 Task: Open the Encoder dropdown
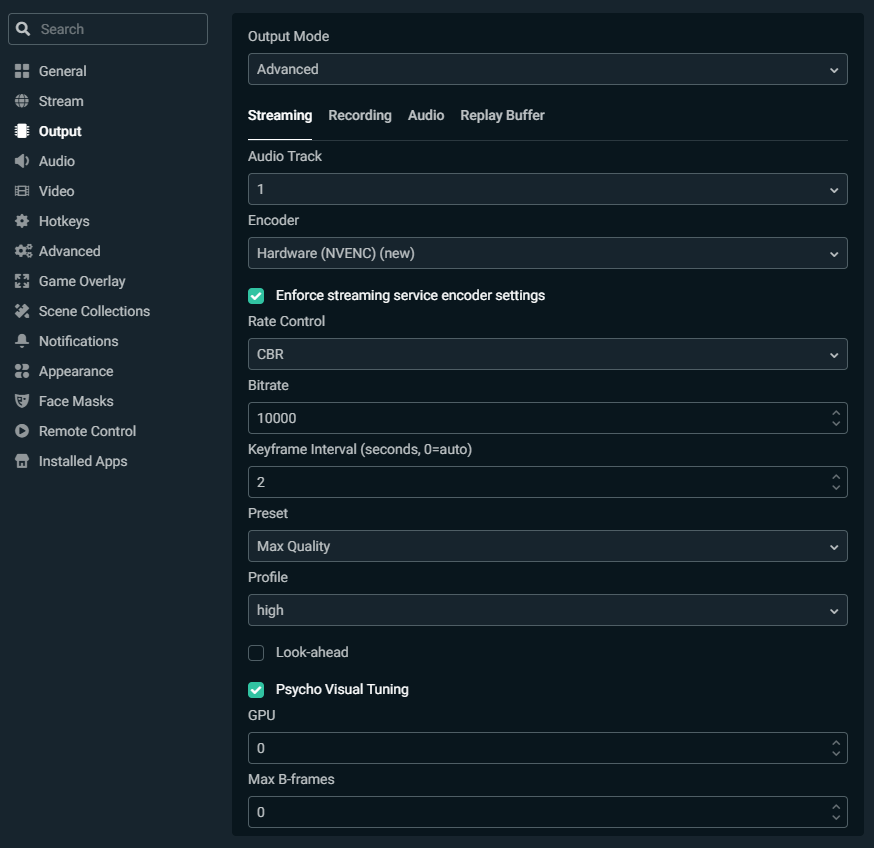[x=547, y=253]
